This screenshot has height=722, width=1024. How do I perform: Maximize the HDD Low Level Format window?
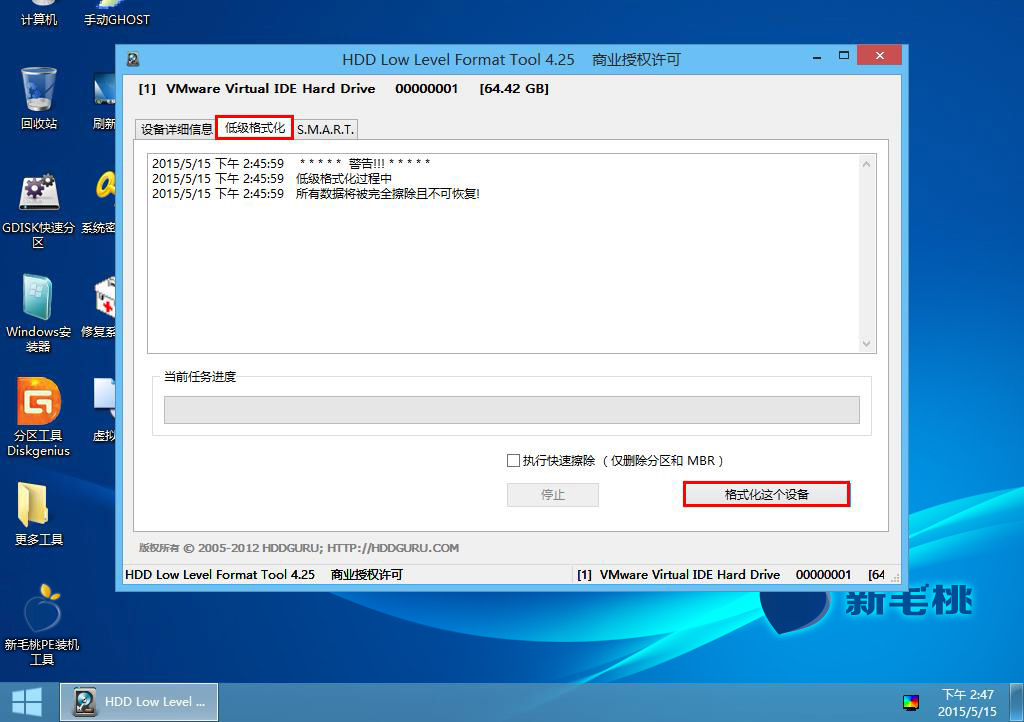click(844, 56)
